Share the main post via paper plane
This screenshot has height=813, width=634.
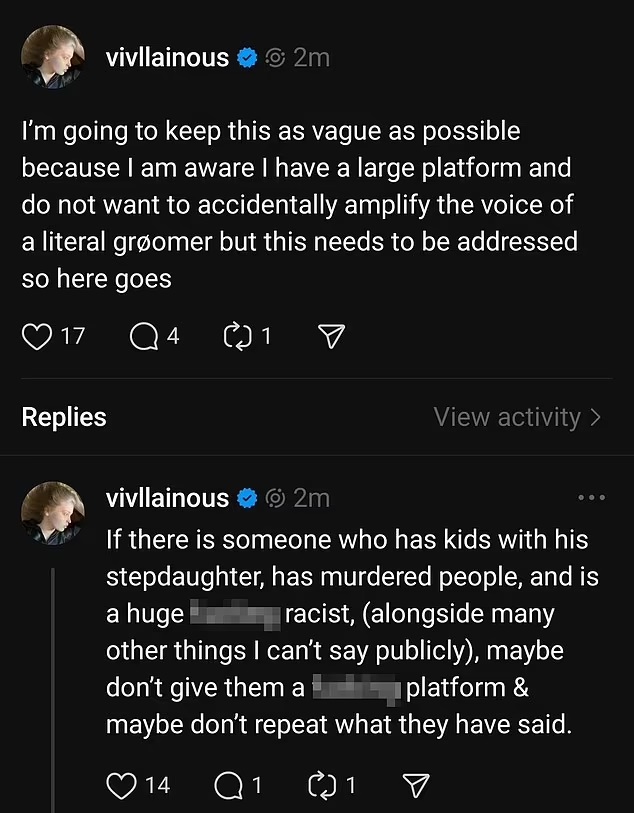pyautogui.click(x=329, y=337)
